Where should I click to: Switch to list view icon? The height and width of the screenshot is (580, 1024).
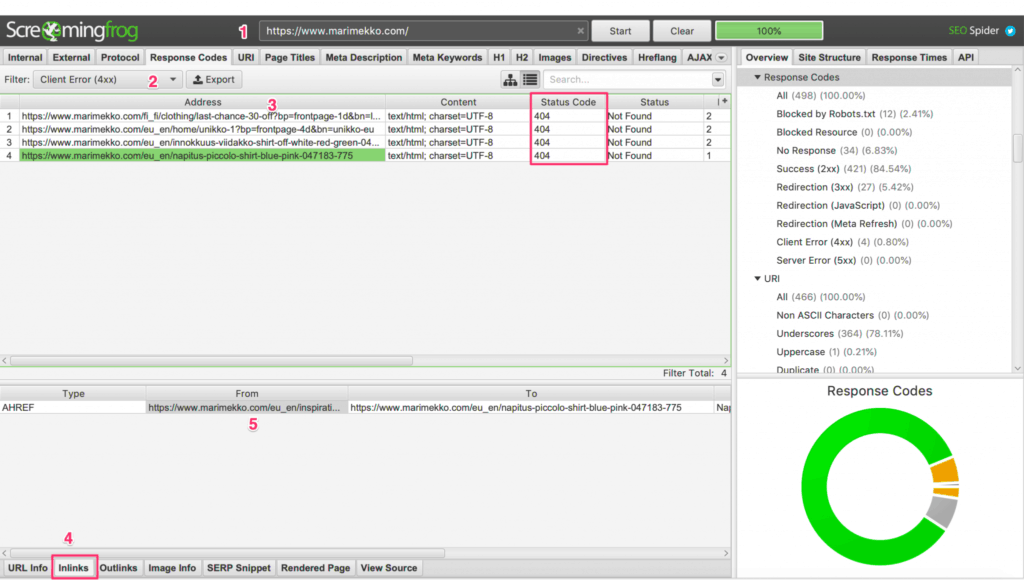point(530,80)
